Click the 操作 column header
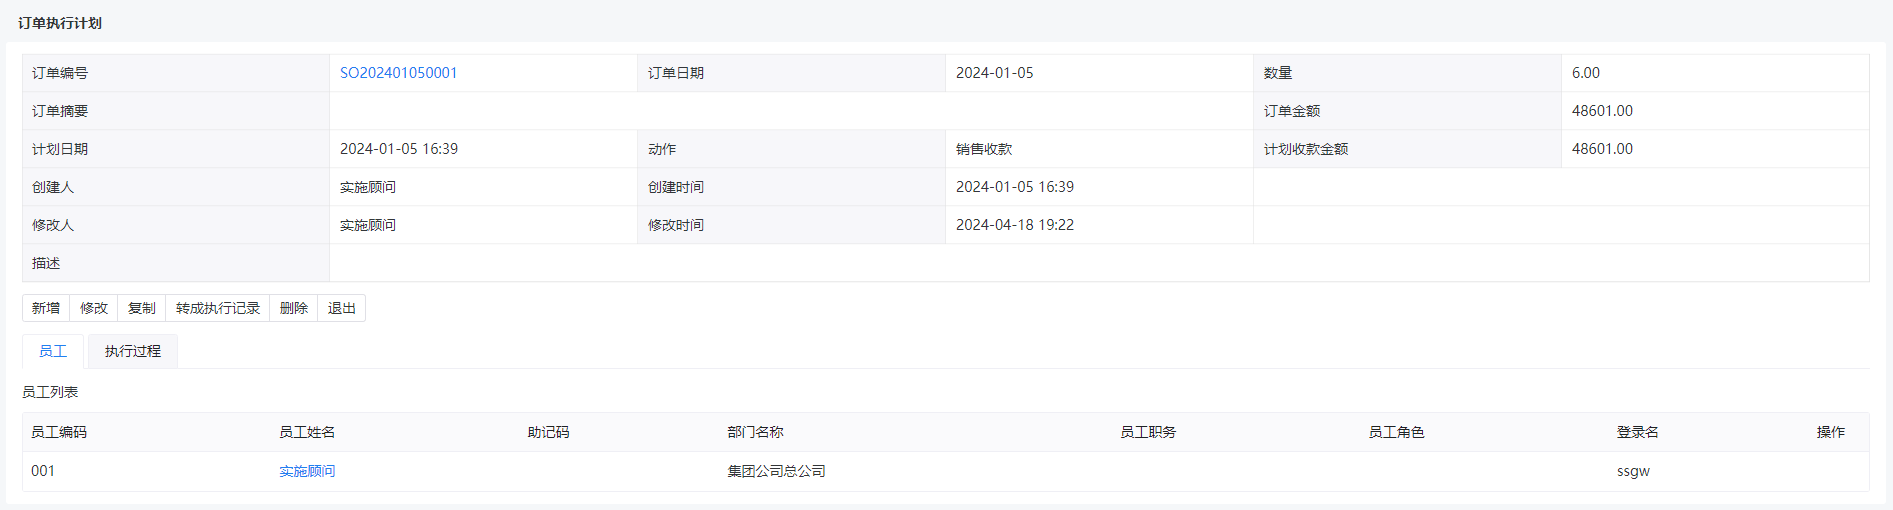 click(1831, 432)
